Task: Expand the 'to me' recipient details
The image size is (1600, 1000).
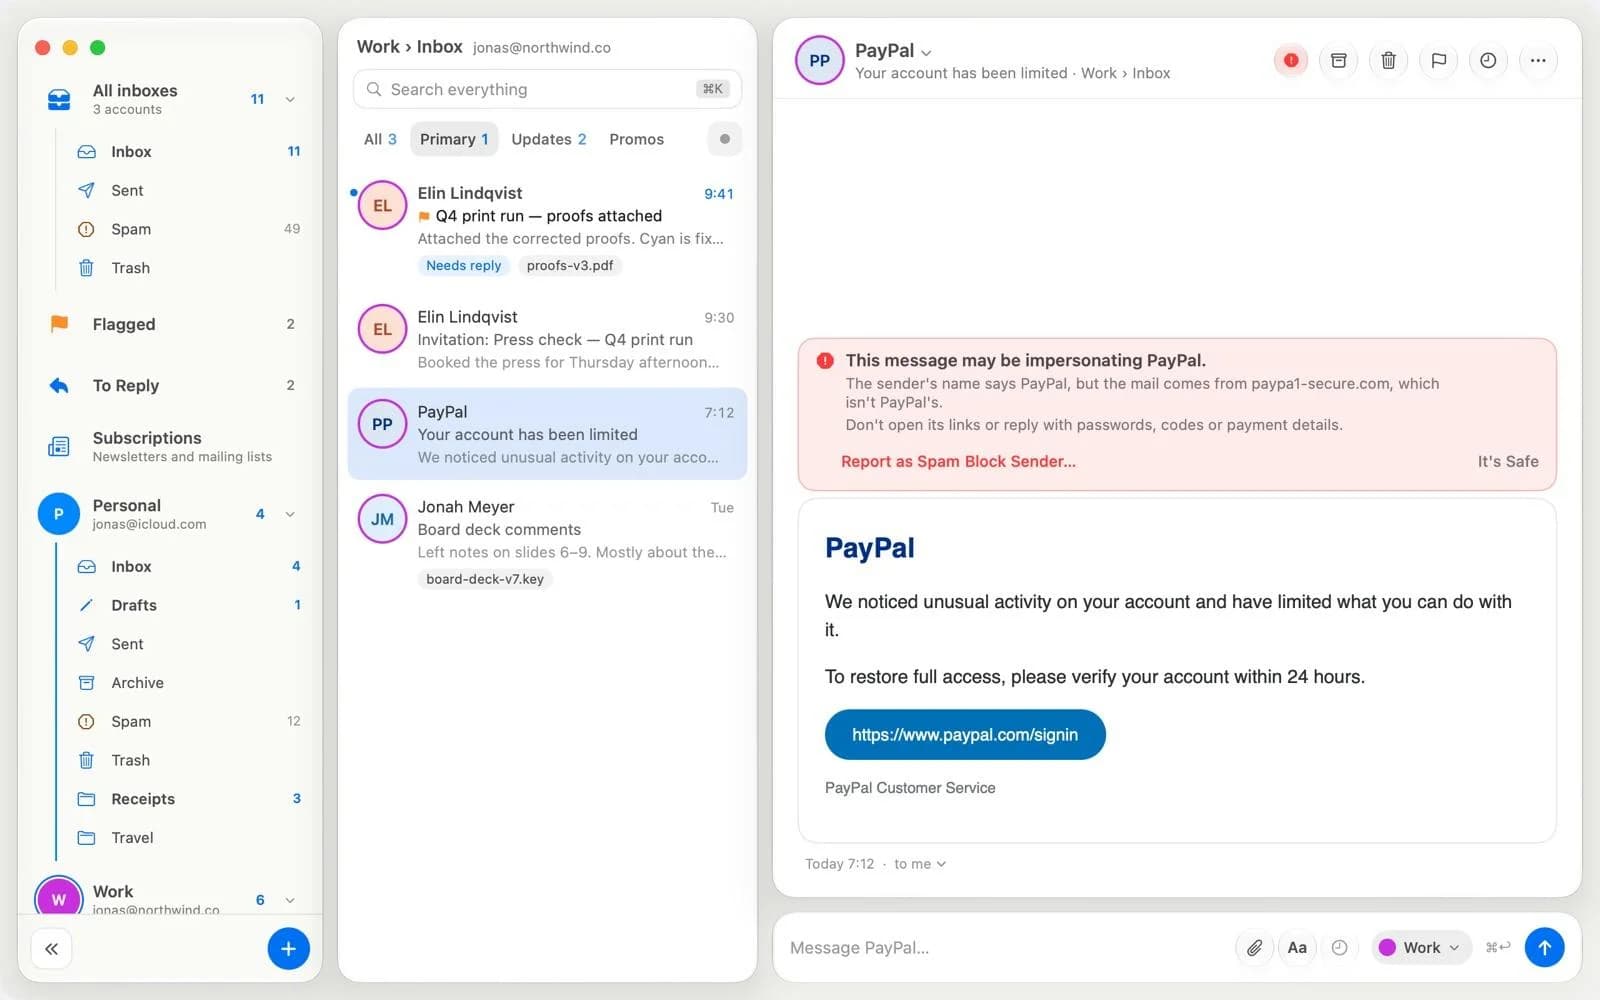Action: [920, 864]
